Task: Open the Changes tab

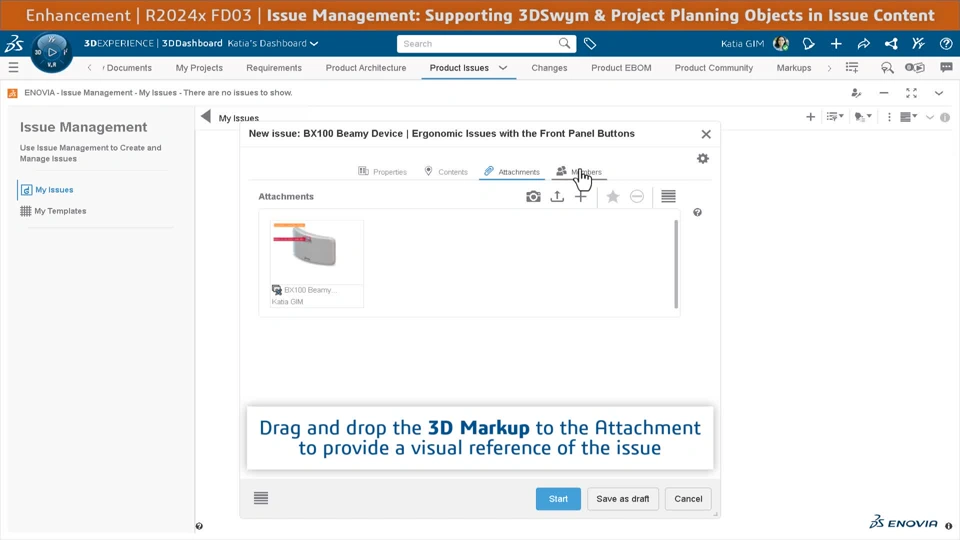Action: point(549,68)
